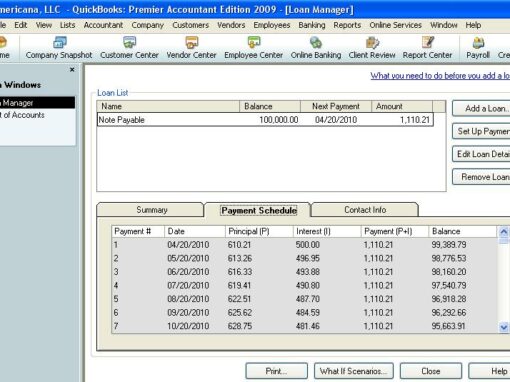Click the Name column header in Loan List
Viewport: 510px width, 382px height.
pos(168,106)
